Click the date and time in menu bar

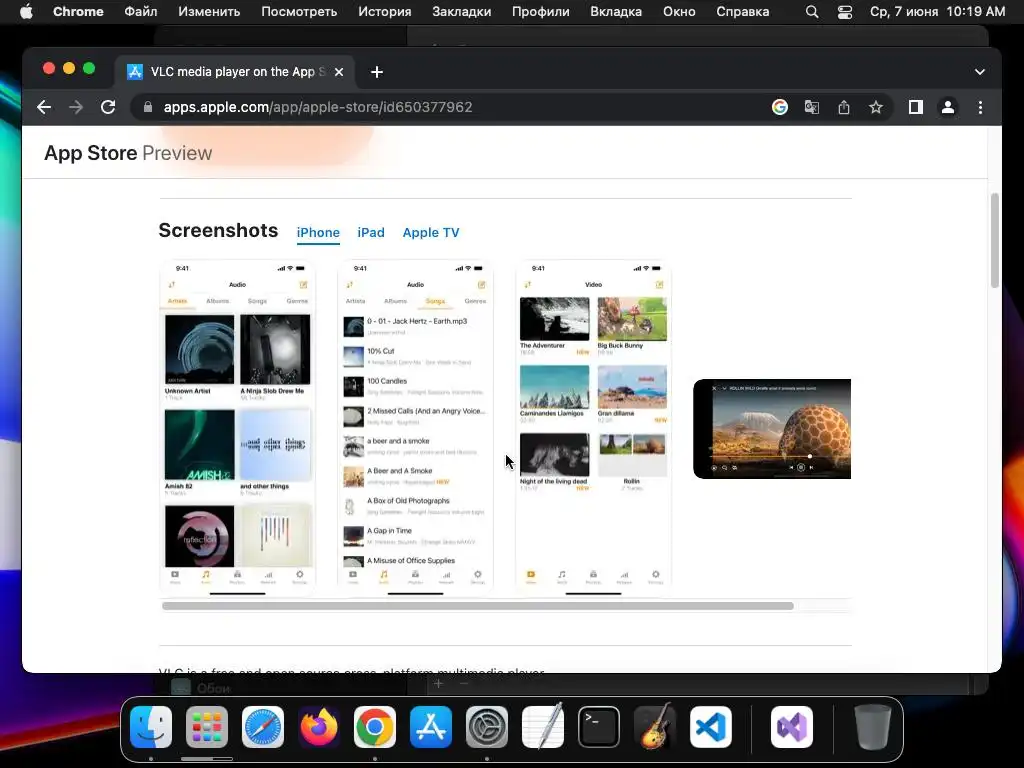click(x=937, y=12)
